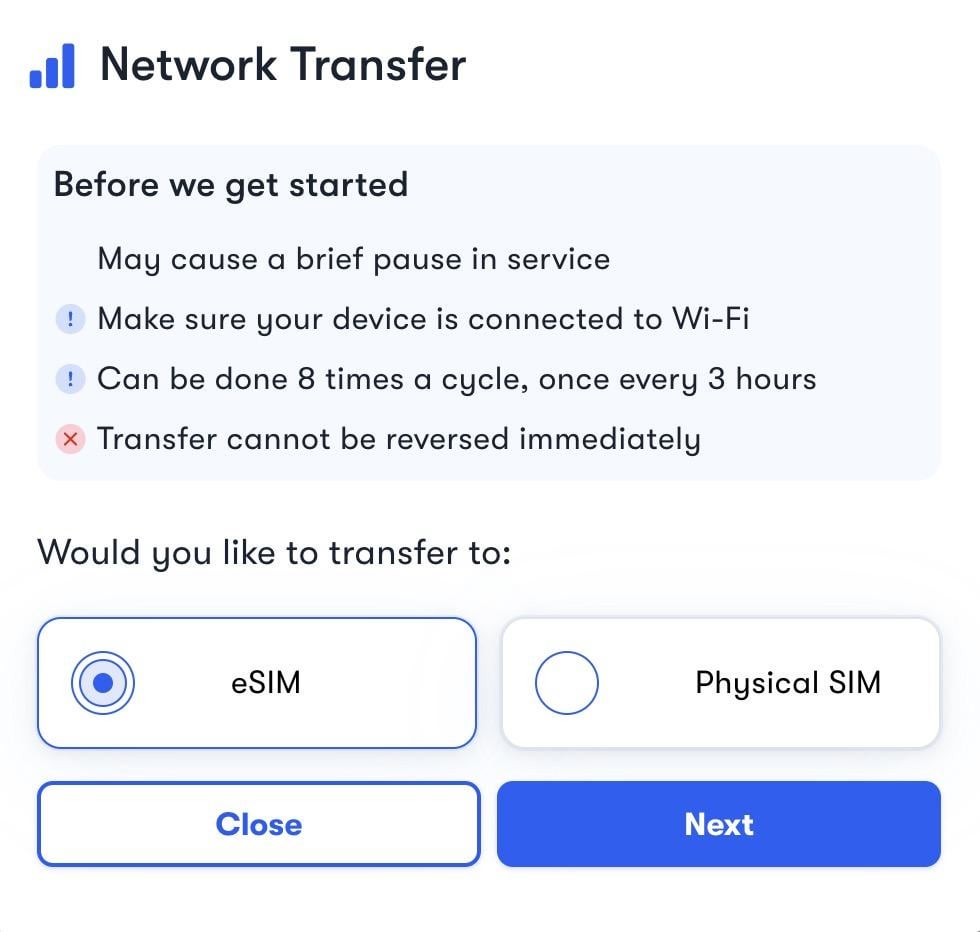
Task: Click the word Network in the dialog title
Action: [189, 64]
